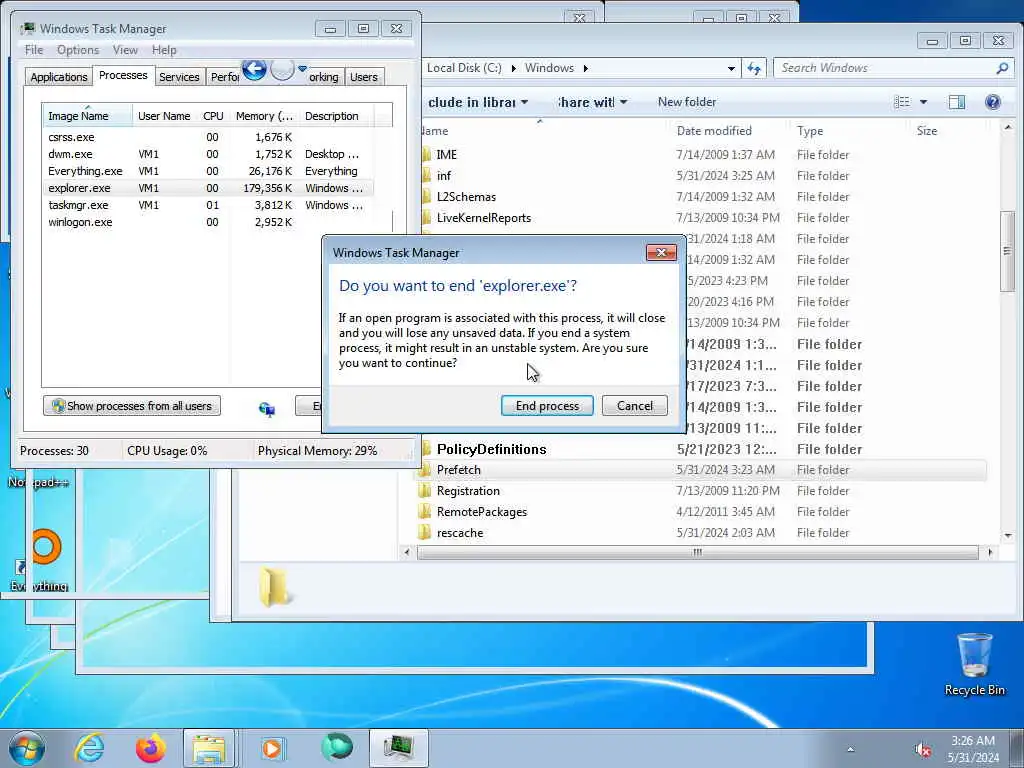
Task: Select Everything.exe process row
Action: (208, 171)
